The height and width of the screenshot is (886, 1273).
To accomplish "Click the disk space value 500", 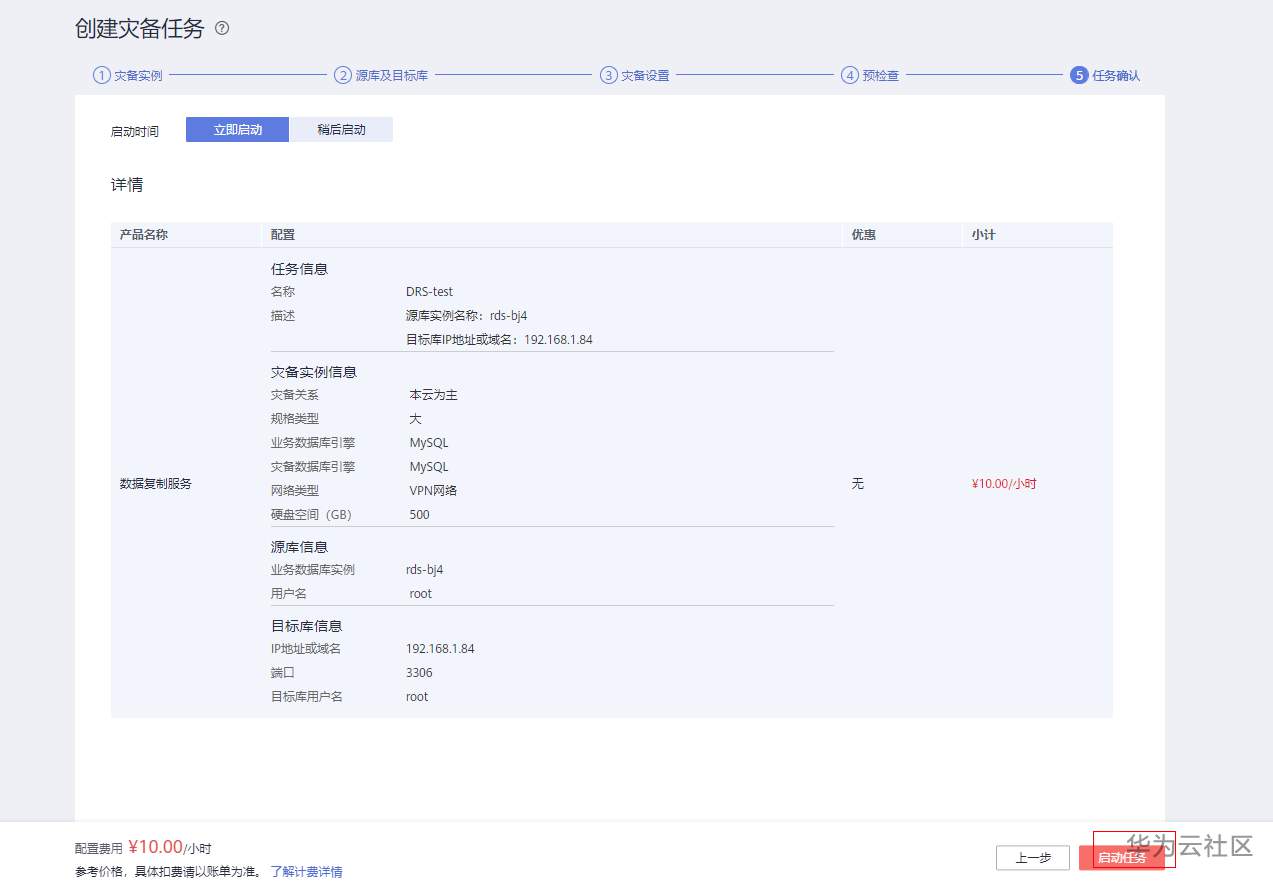I will (419, 515).
